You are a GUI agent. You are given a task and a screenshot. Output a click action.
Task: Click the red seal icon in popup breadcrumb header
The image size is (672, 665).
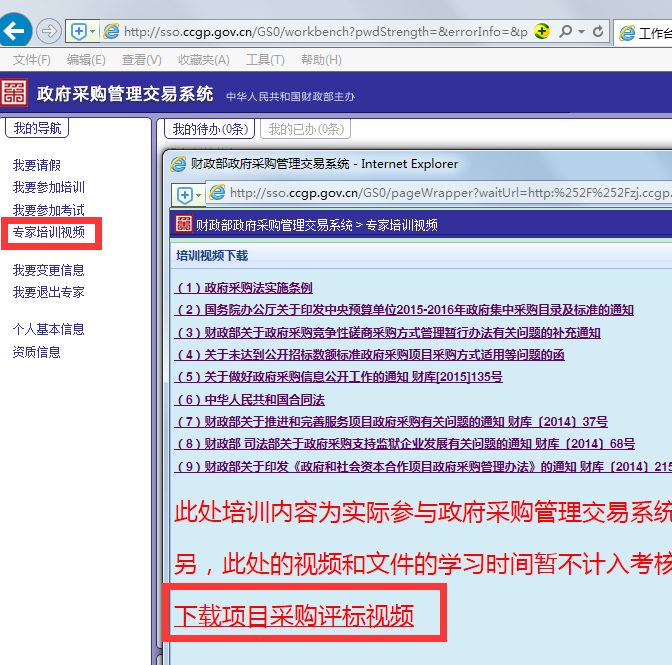(x=184, y=224)
